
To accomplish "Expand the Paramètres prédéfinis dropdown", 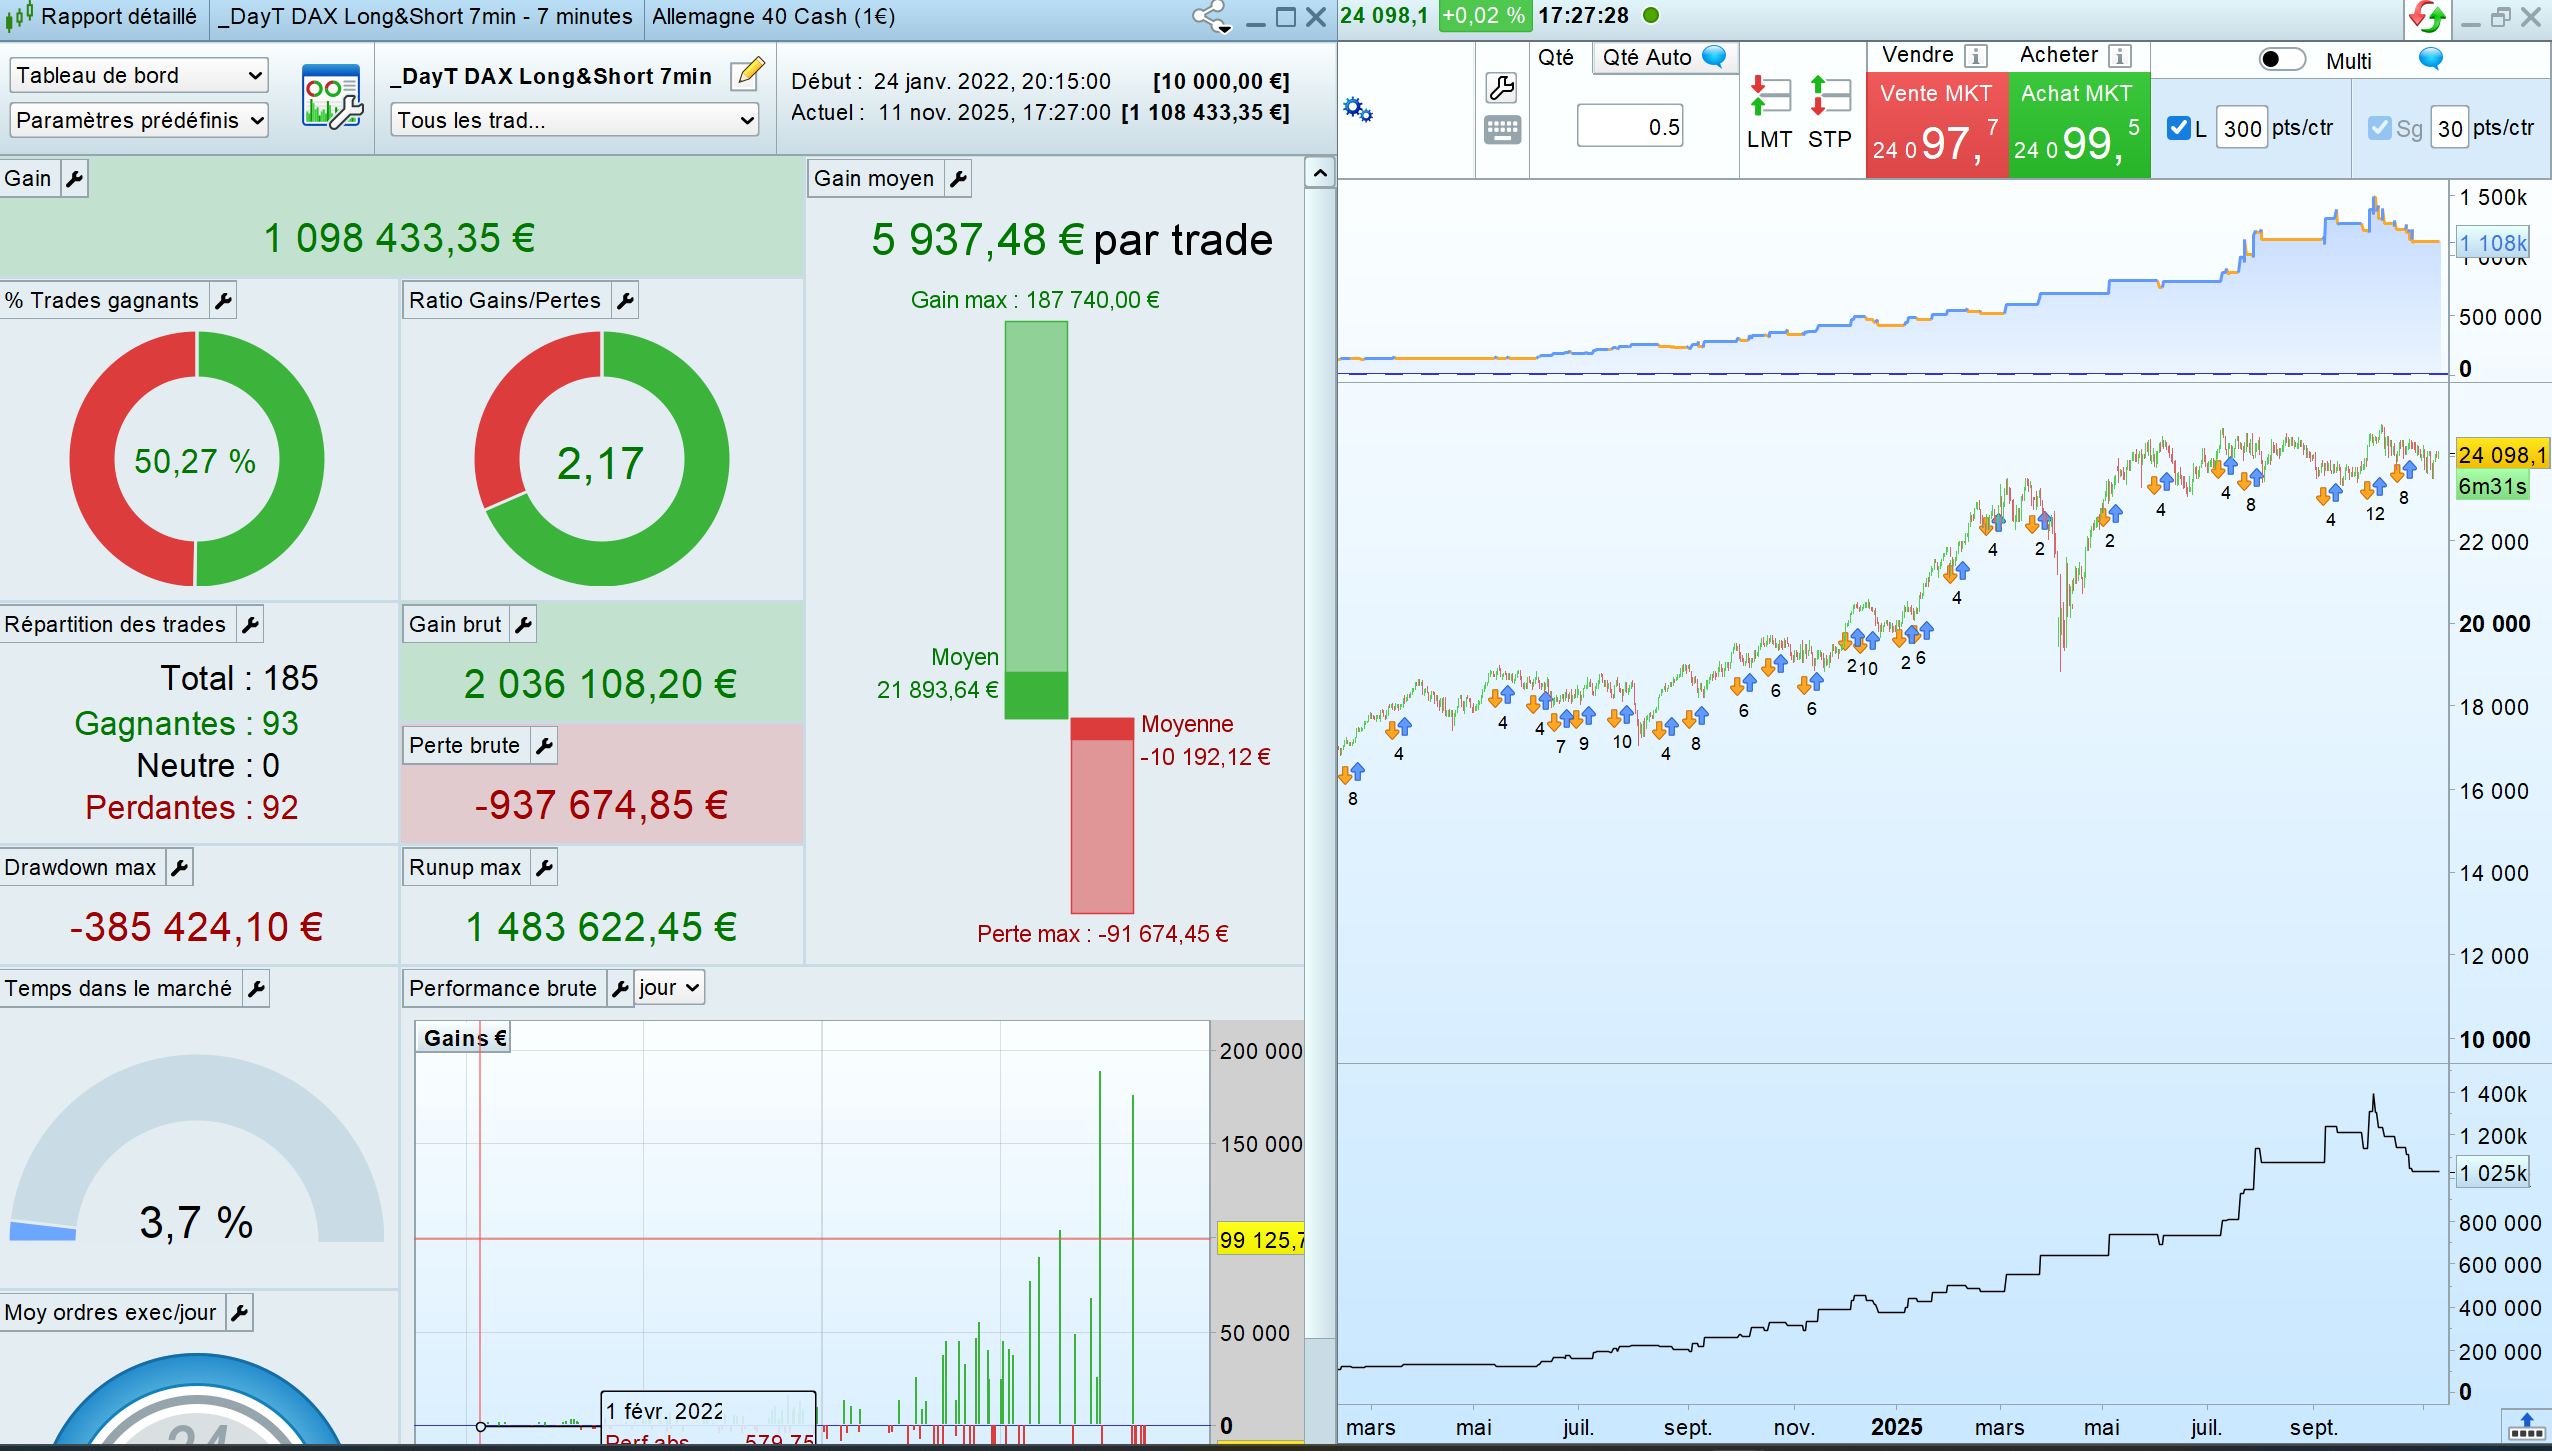I will [x=139, y=120].
